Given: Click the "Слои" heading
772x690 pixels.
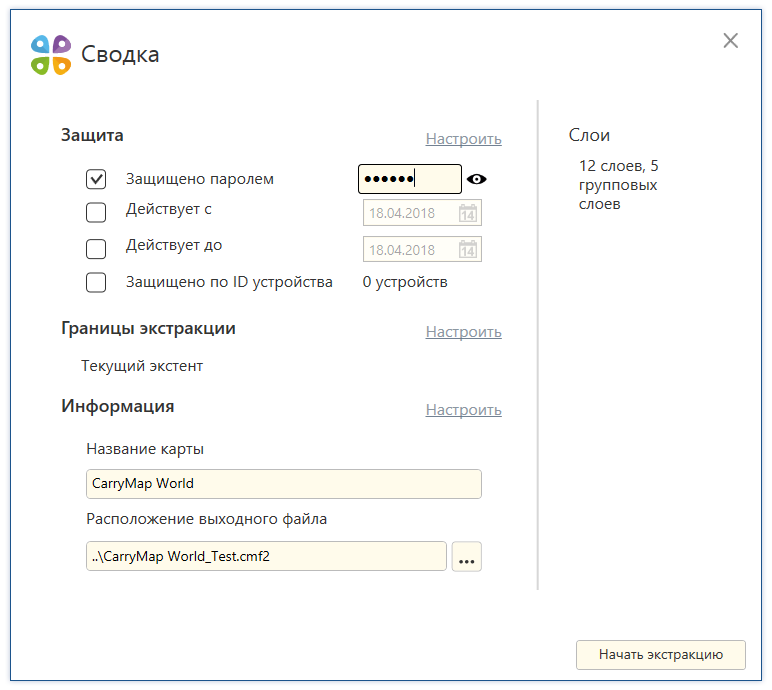Looking at the screenshot, I should (x=589, y=135).
